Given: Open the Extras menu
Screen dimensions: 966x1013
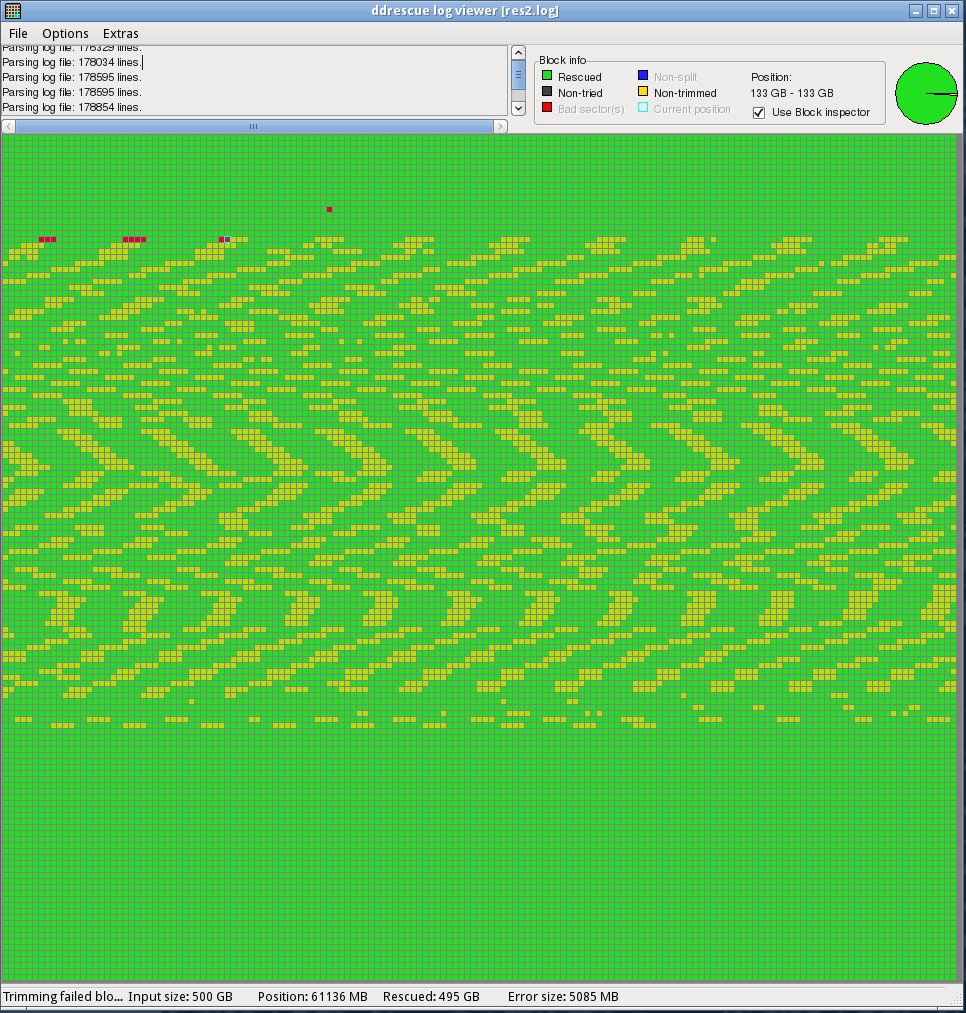Looking at the screenshot, I should (120, 33).
